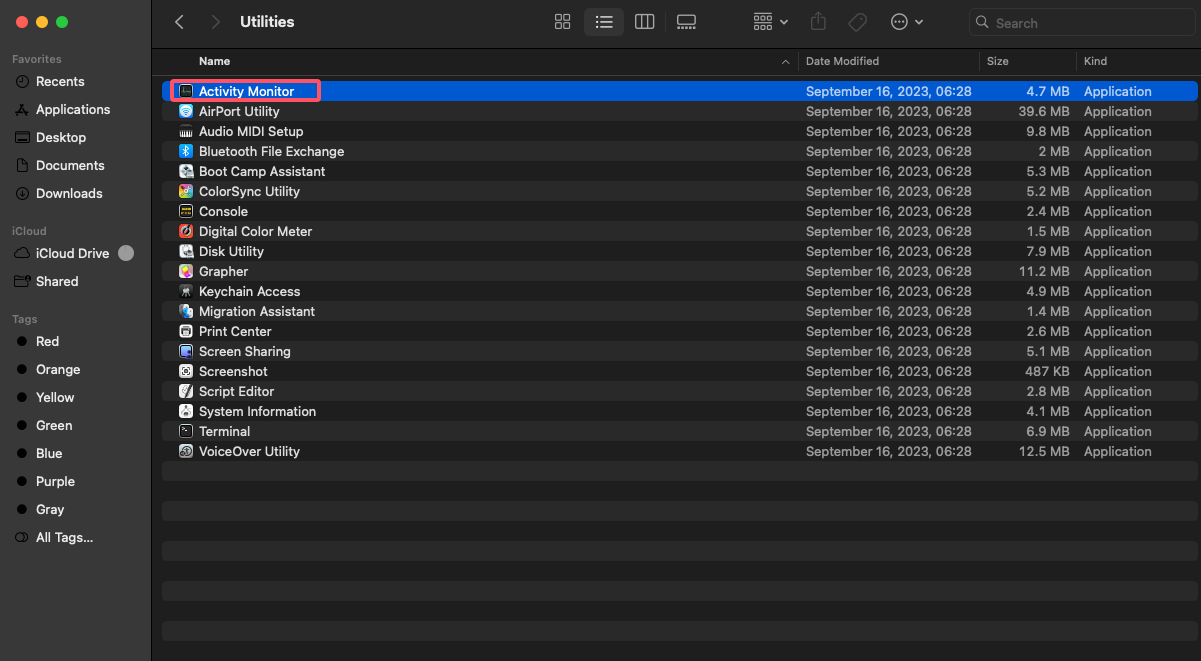Click the AirPort Utility app icon
The height and width of the screenshot is (661, 1201).
[186, 111]
